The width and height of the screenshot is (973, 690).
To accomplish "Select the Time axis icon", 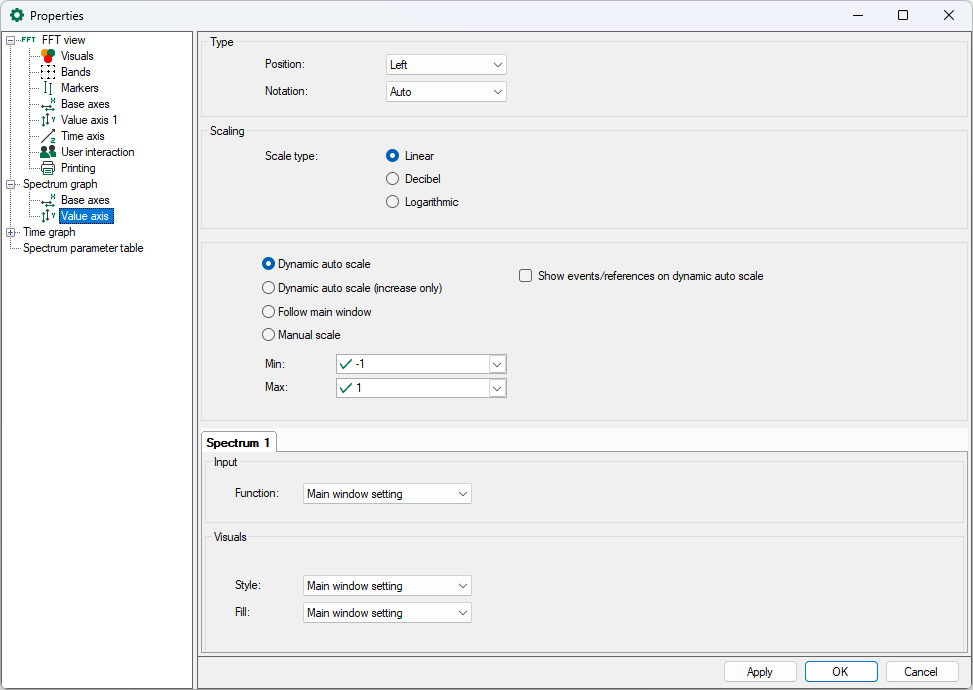I will pyautogui.click(x=48, y=136).
